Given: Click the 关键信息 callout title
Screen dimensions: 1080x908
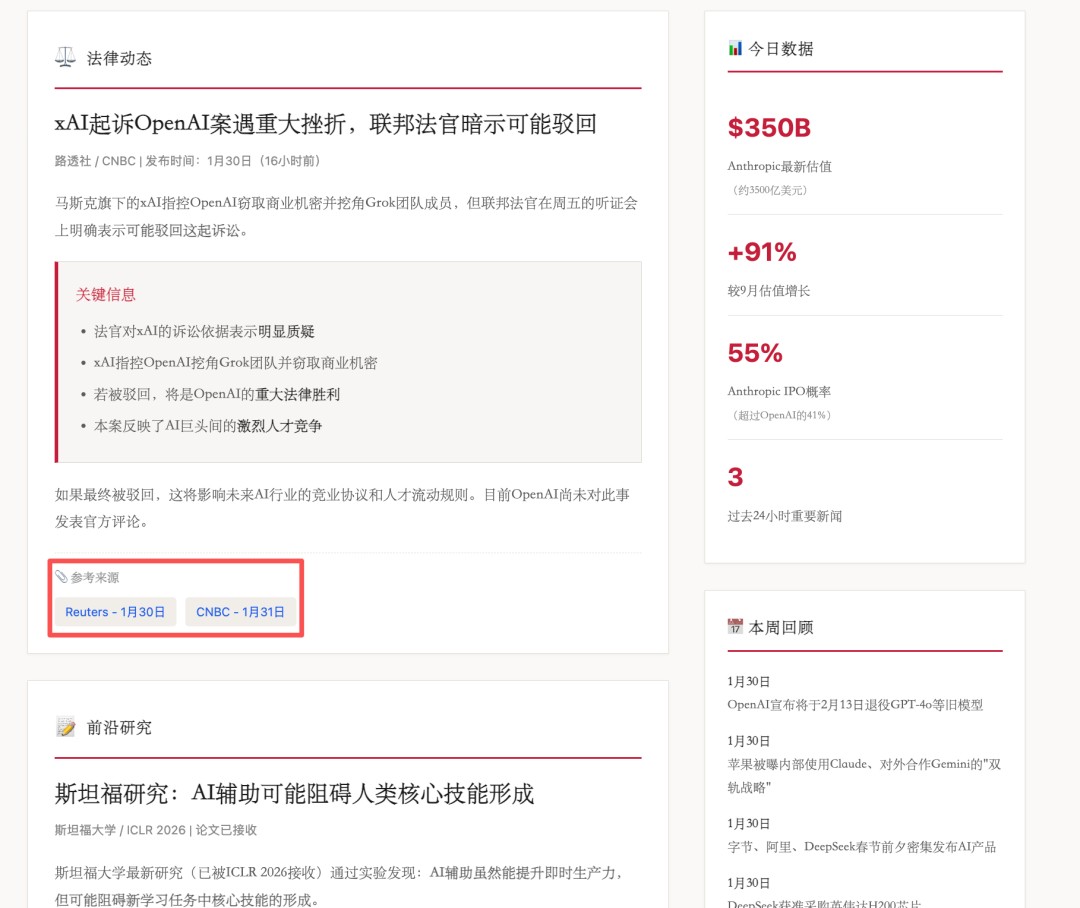Looking at the screenshot, I should (x=106, y=294).
